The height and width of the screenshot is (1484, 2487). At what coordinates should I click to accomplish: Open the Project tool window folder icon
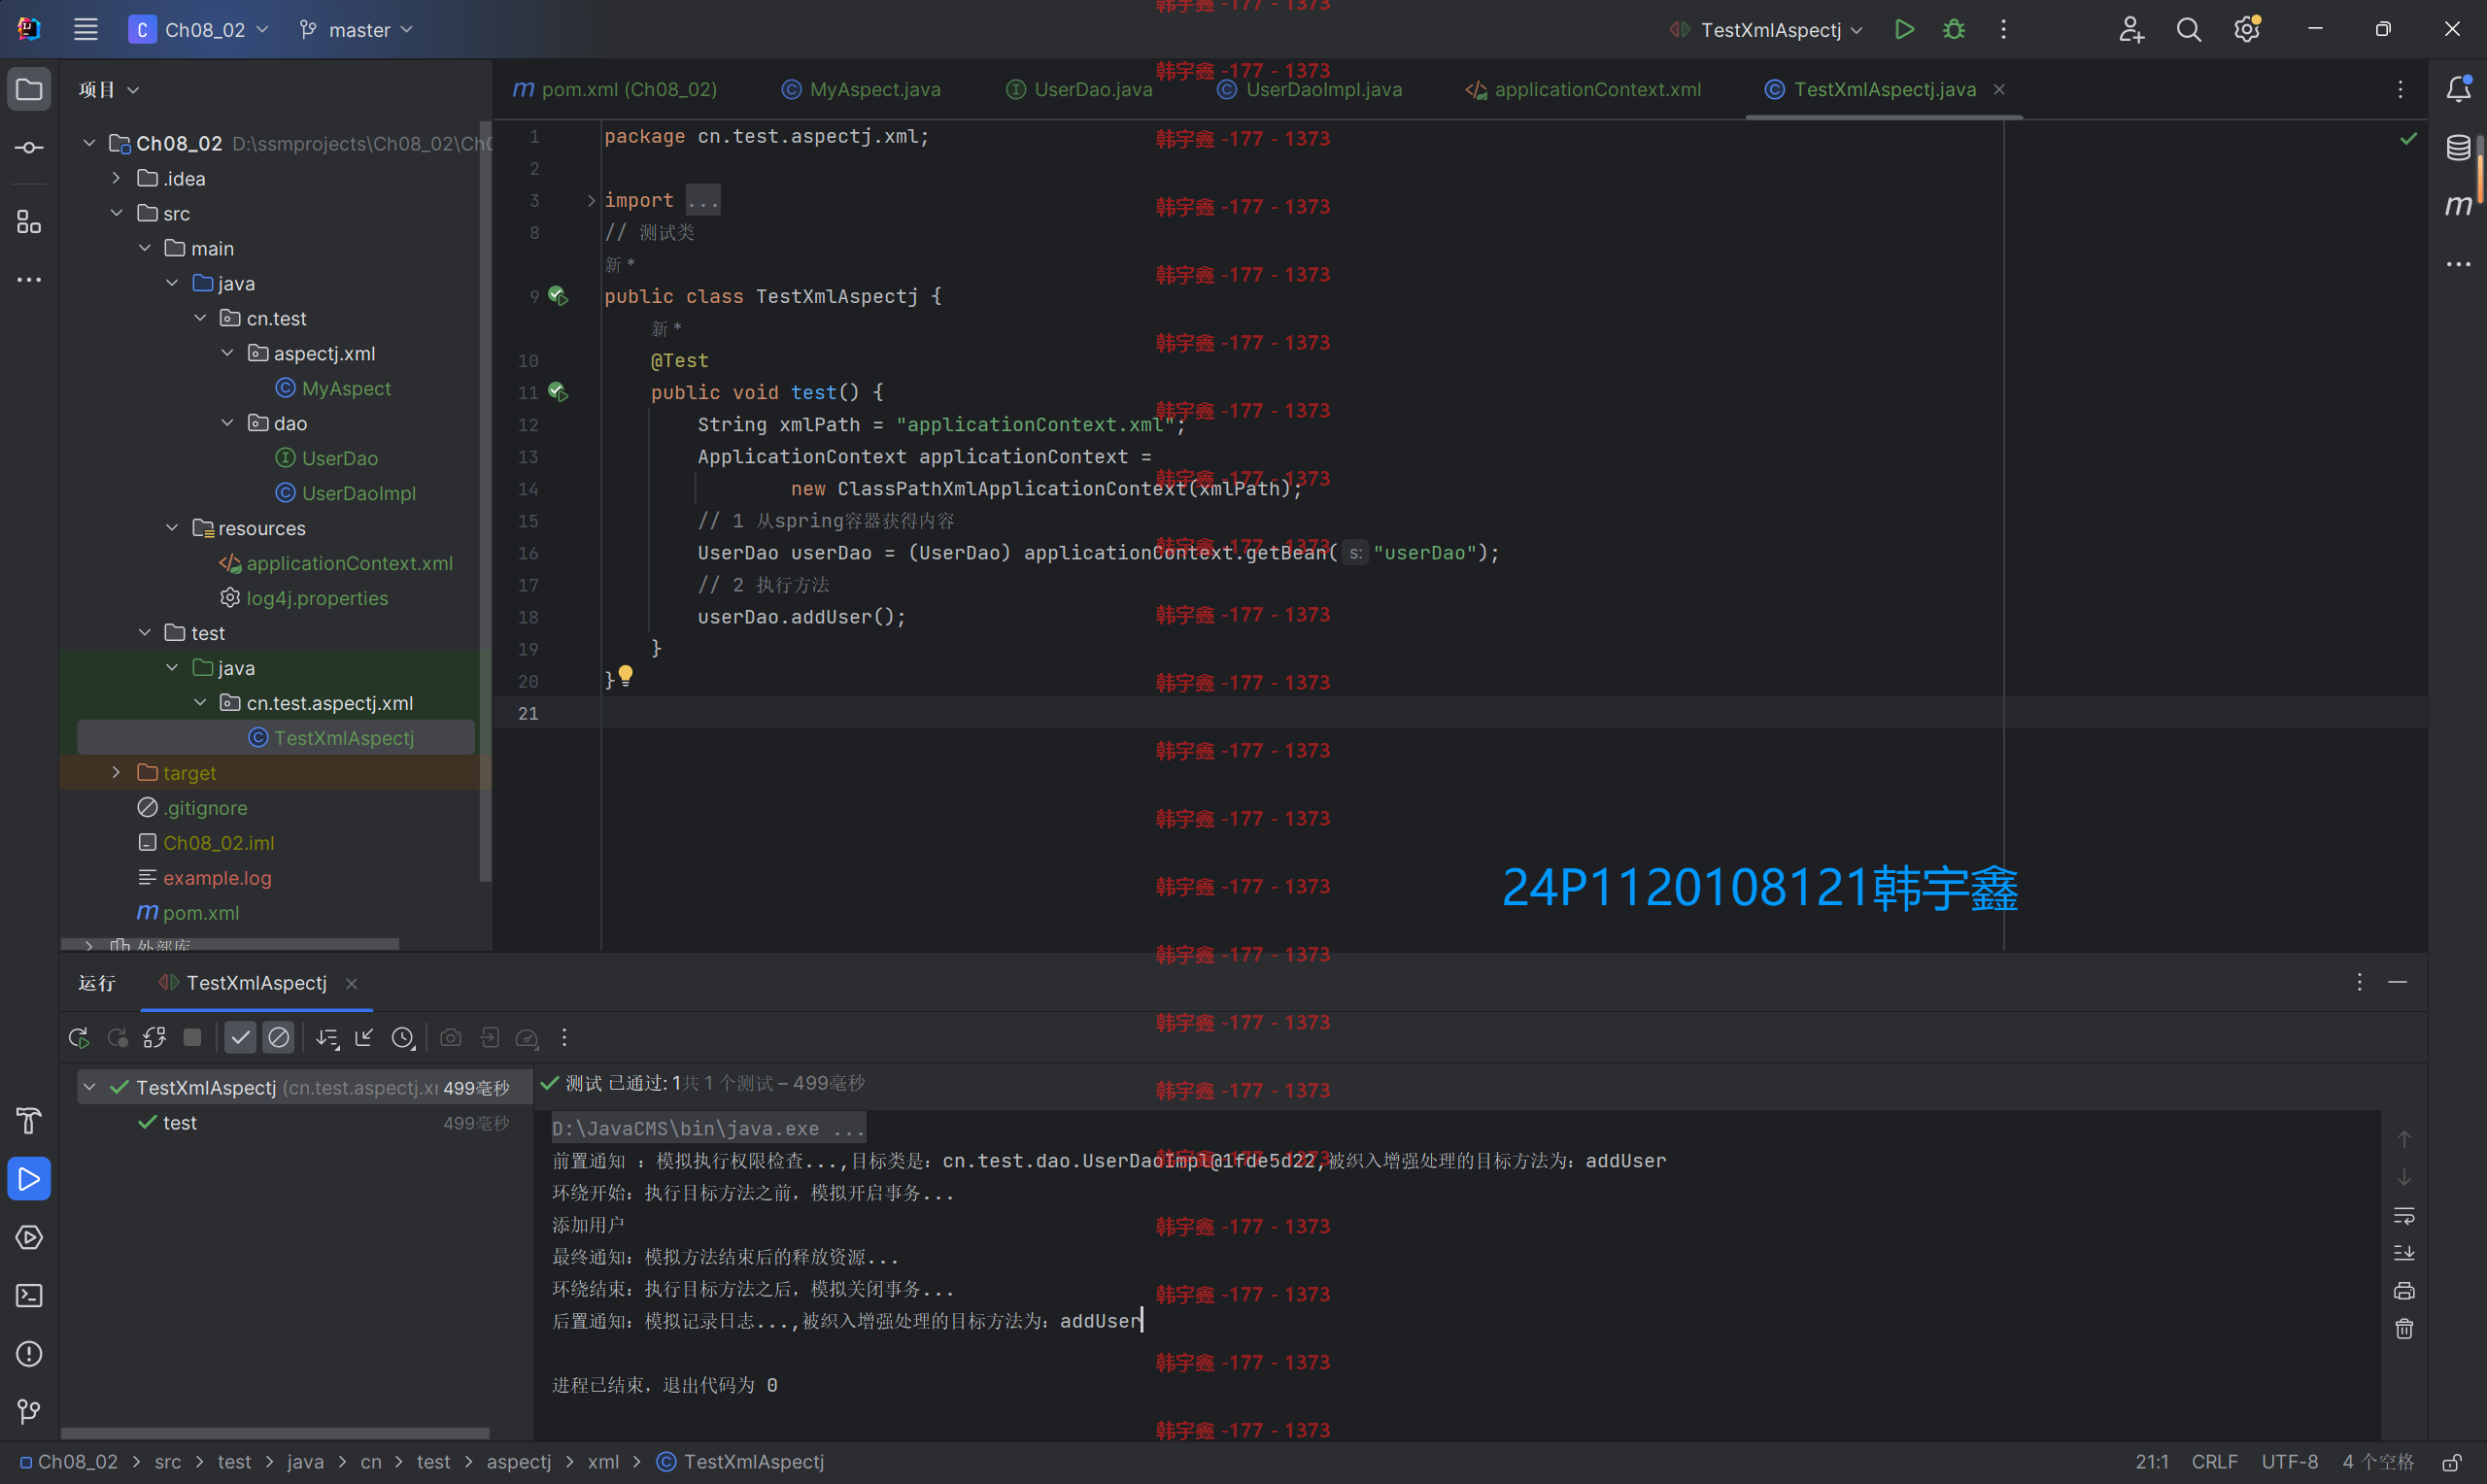pos(29,89)
